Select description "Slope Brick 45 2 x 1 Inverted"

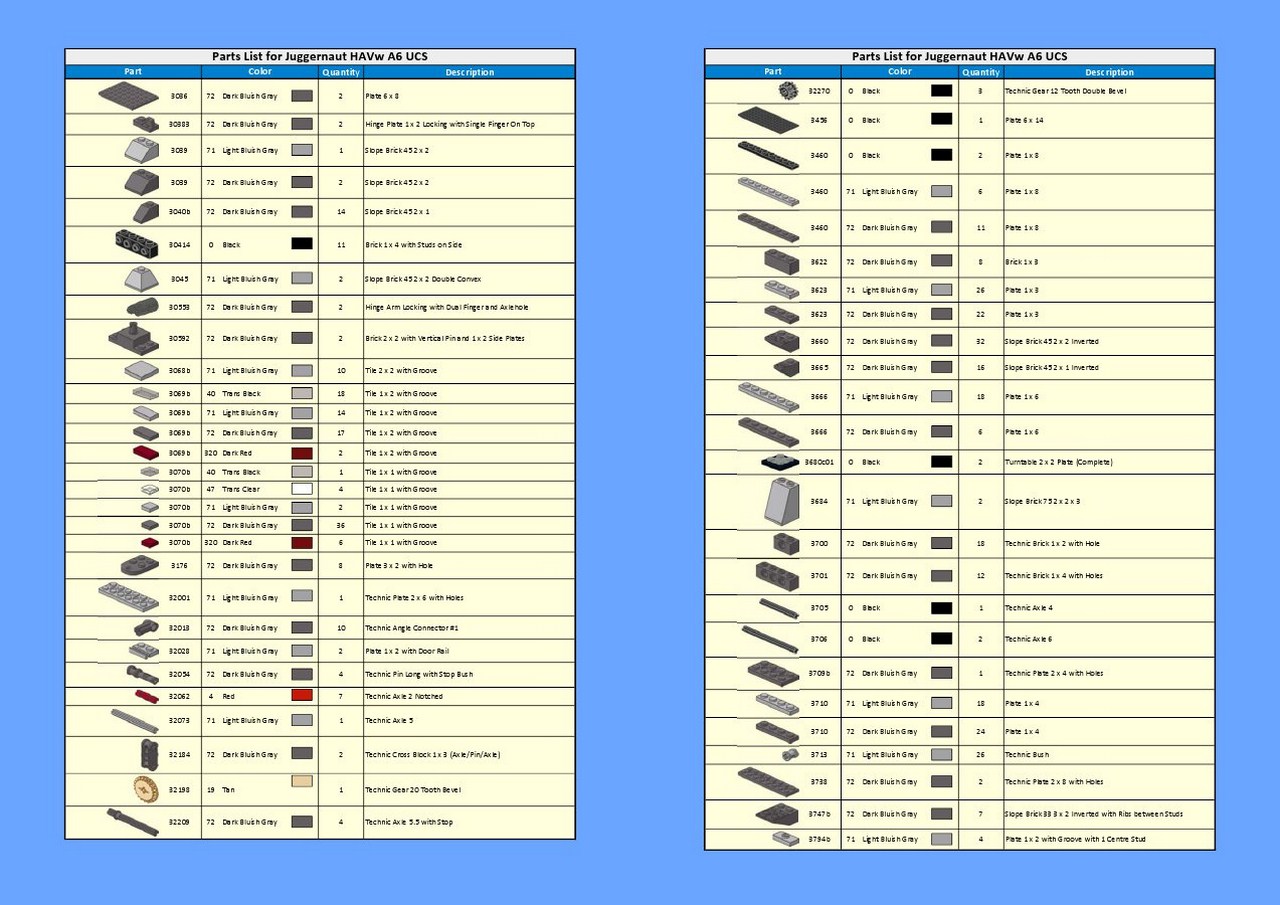point(1051,368)
